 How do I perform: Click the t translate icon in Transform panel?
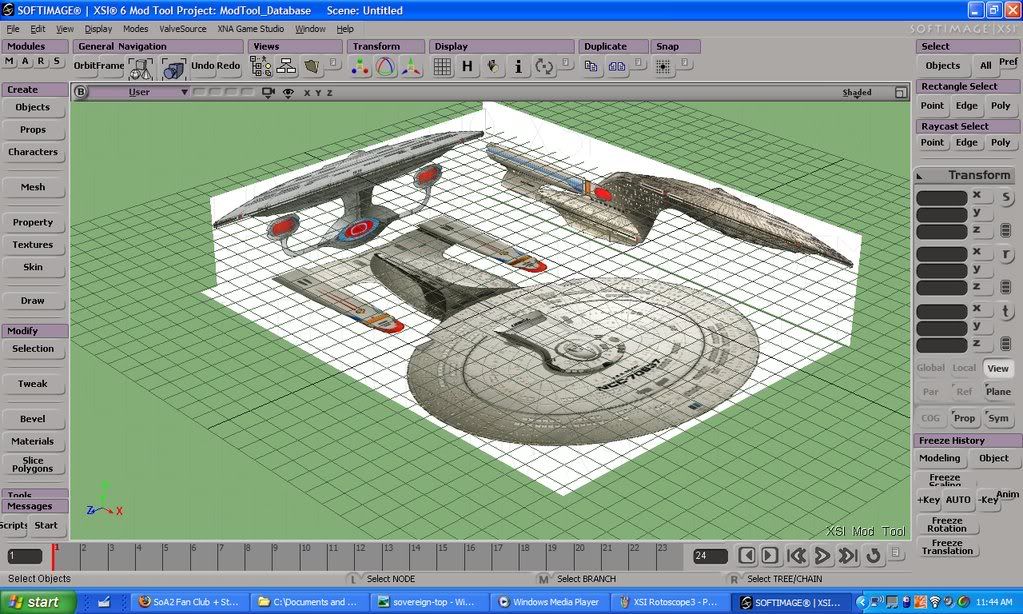1006,311
